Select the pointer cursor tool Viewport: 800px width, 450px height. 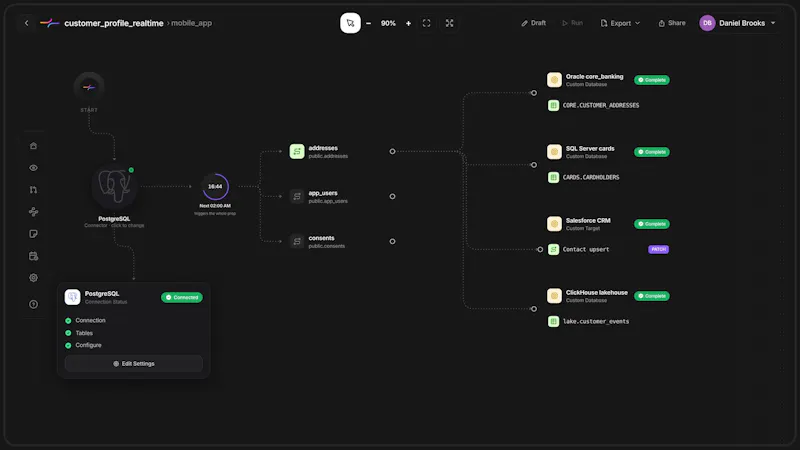(350, 23)
